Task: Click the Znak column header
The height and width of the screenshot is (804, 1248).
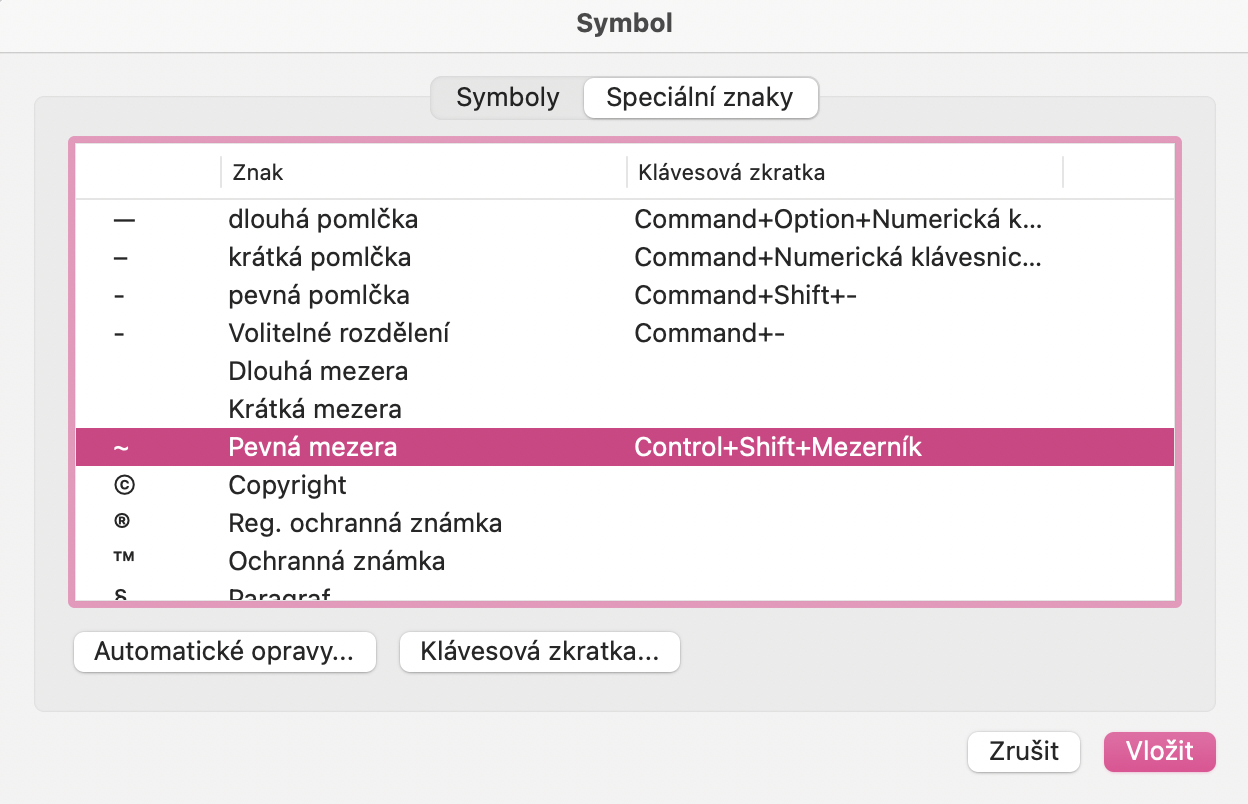Action: point(257,172)
